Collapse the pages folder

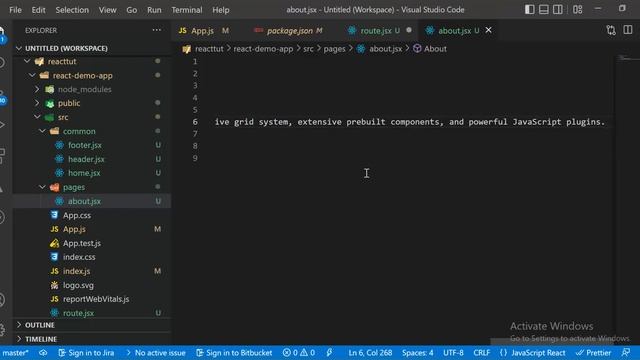42,187
